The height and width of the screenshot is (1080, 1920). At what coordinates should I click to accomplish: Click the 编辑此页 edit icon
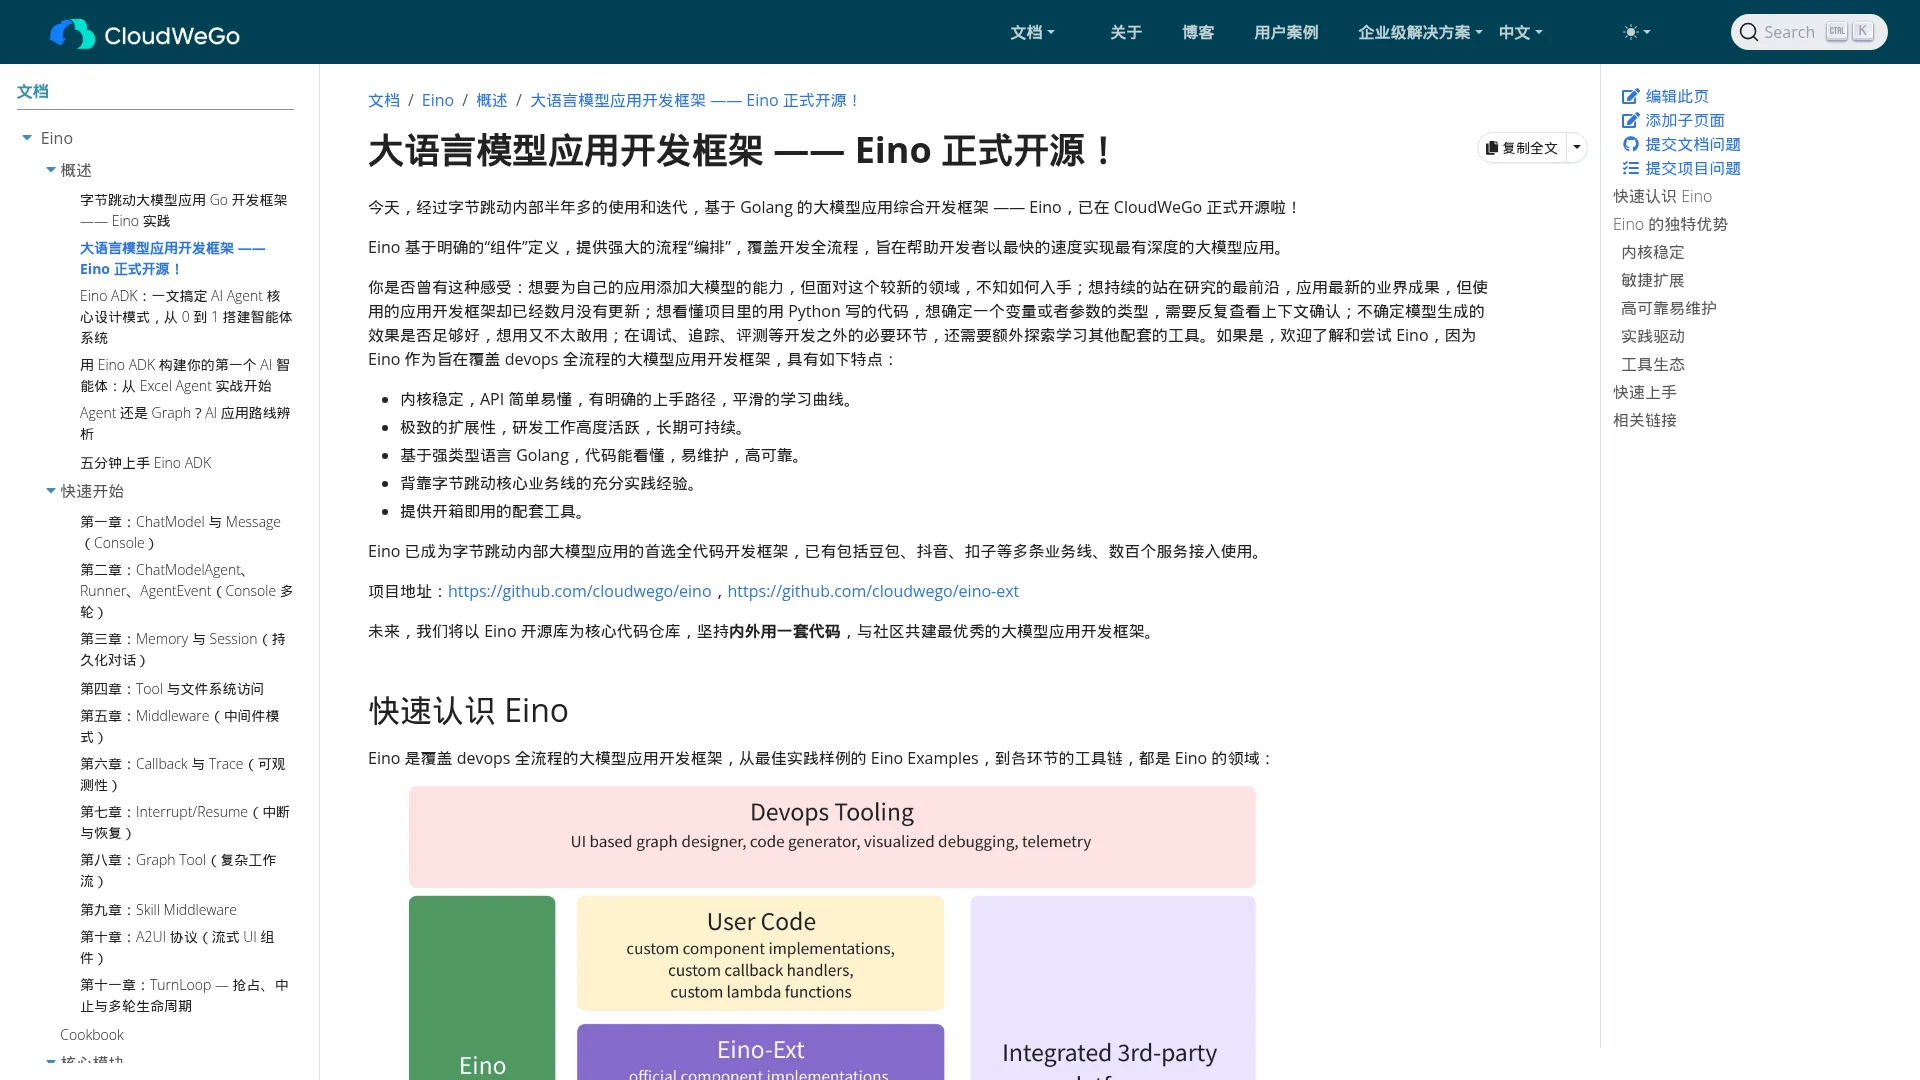[1630, 96]
